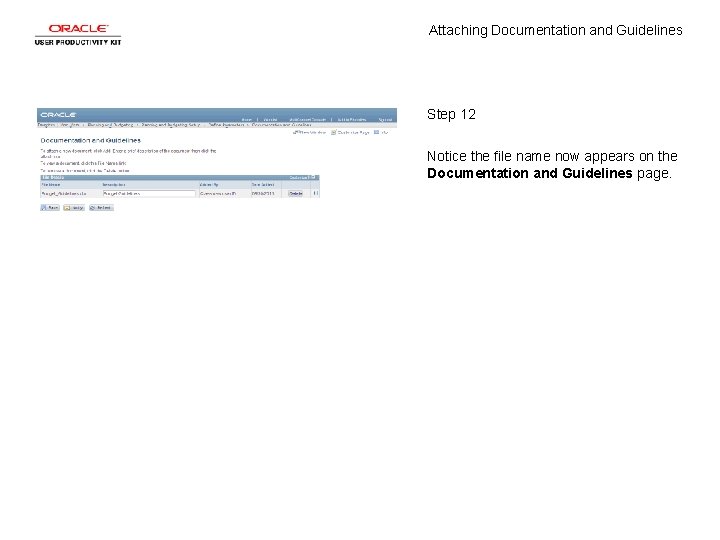Click the Date Added column header

click(x=263, y=185)
